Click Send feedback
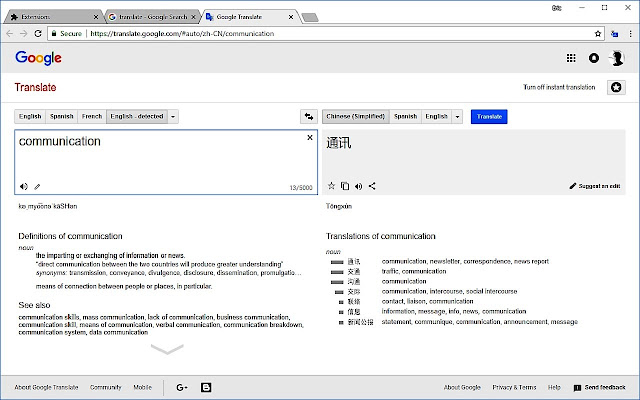 click(600, 387)
